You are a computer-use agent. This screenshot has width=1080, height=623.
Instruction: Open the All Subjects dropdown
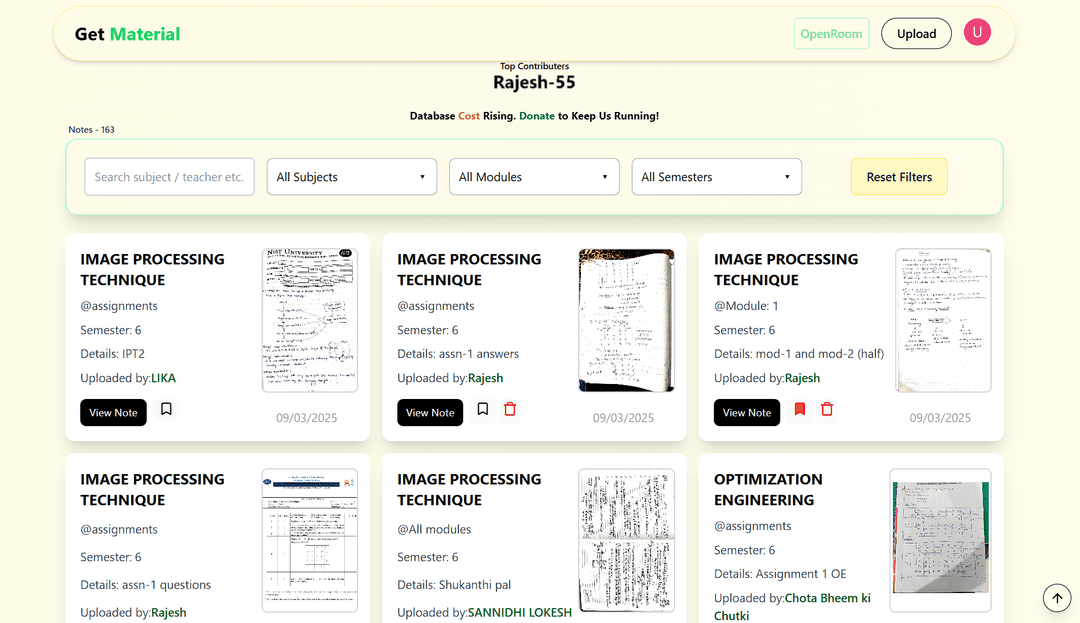point(351,176)
